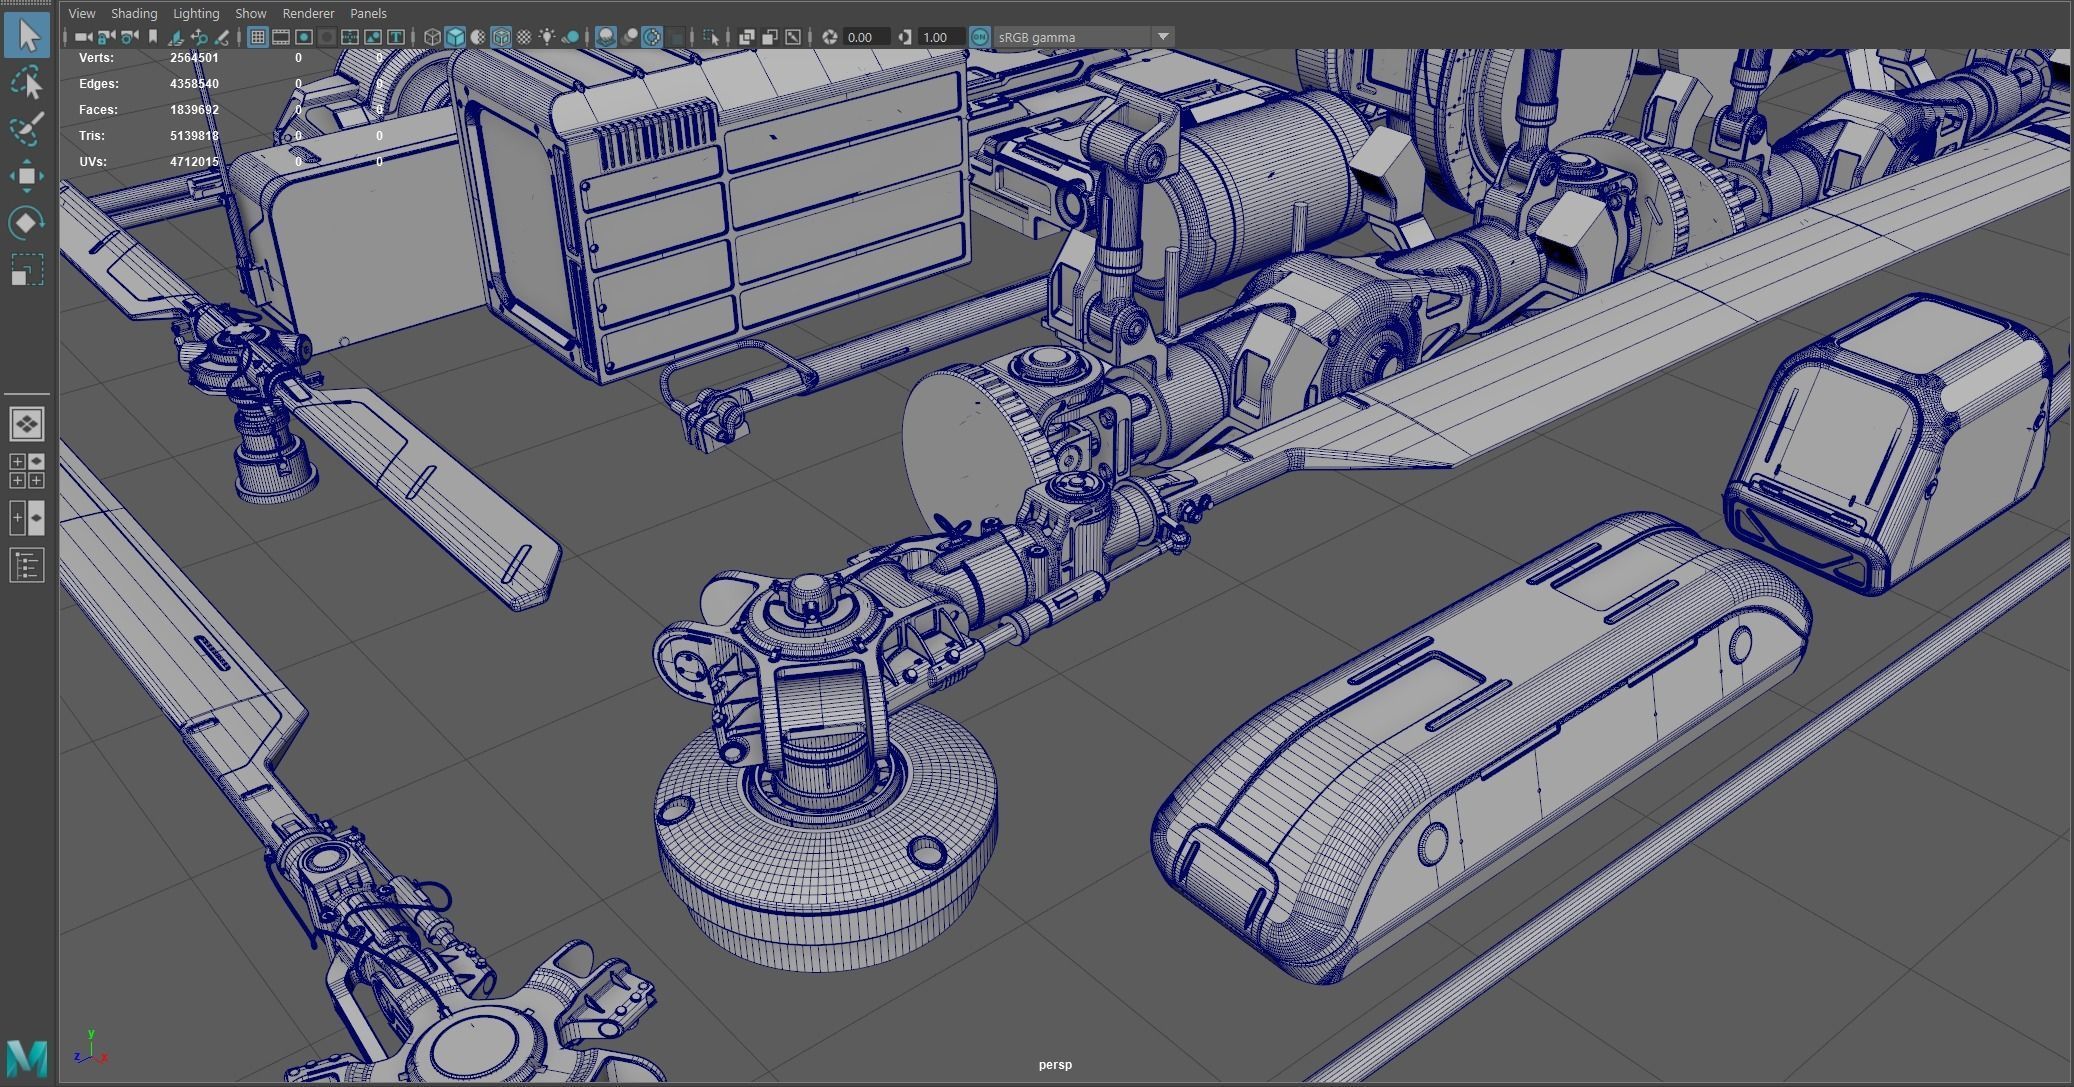Screen dimensions: 2074x1087
Task: Toggle the Gate Mask button
Action: click(x=326, y=37)
